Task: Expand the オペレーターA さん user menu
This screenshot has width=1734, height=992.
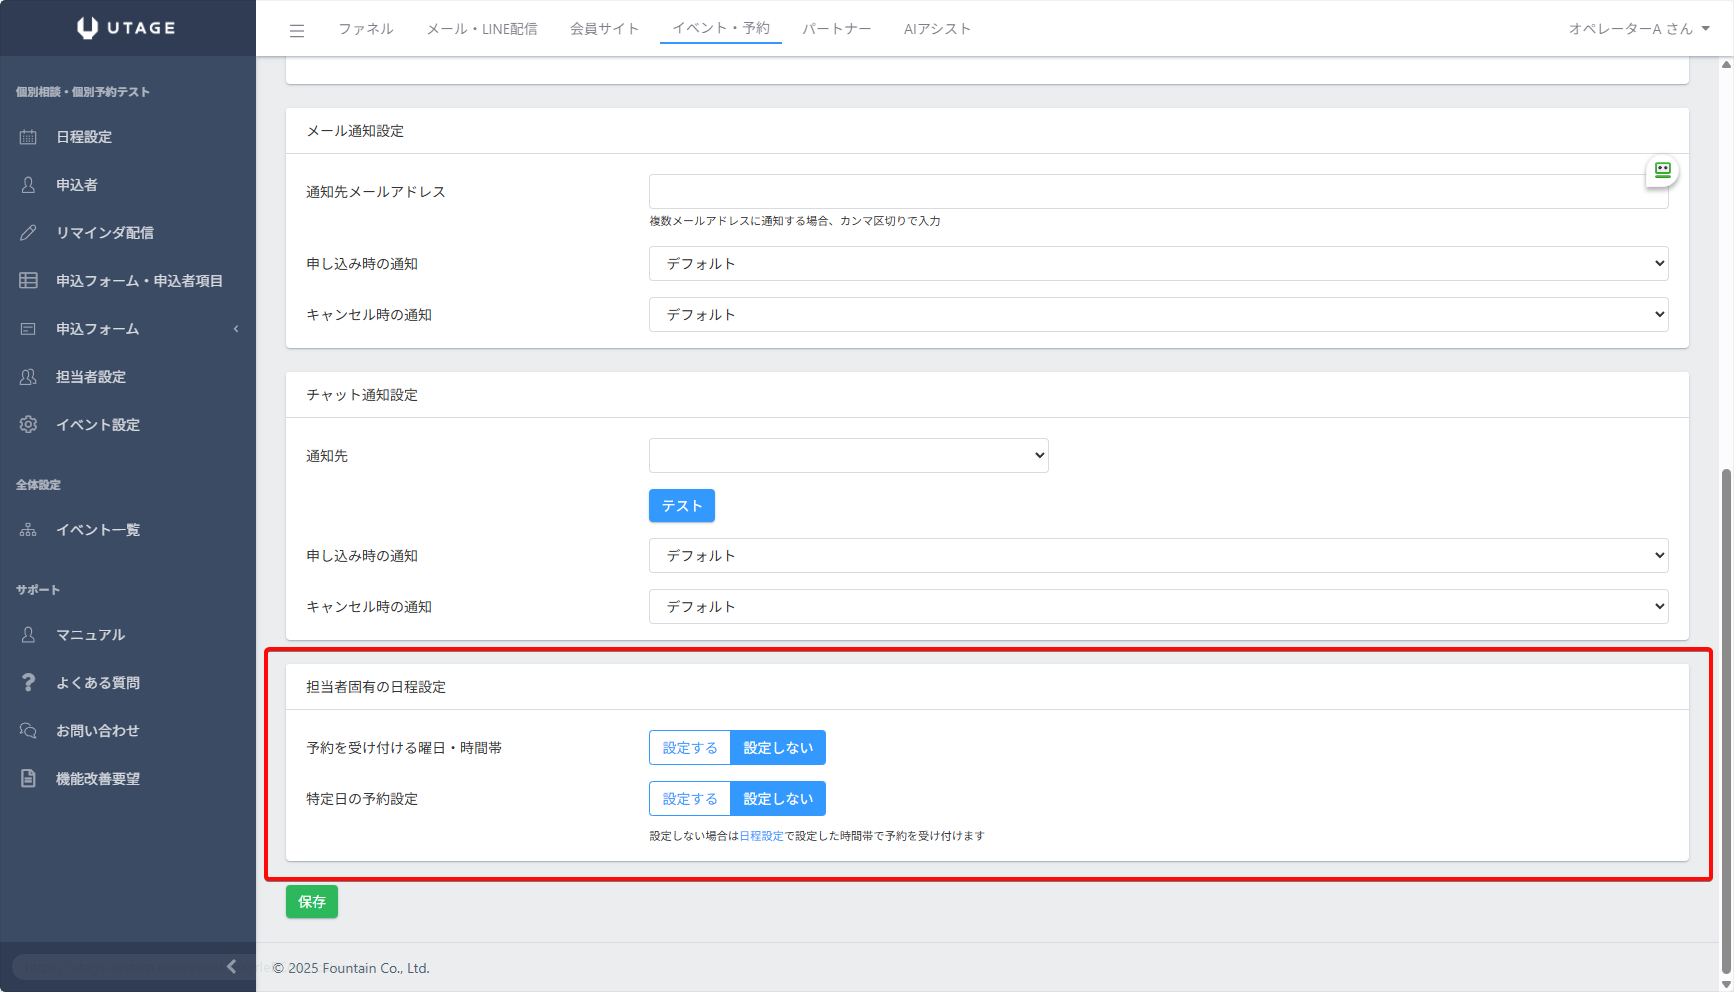Action: tap(1638, 29)
